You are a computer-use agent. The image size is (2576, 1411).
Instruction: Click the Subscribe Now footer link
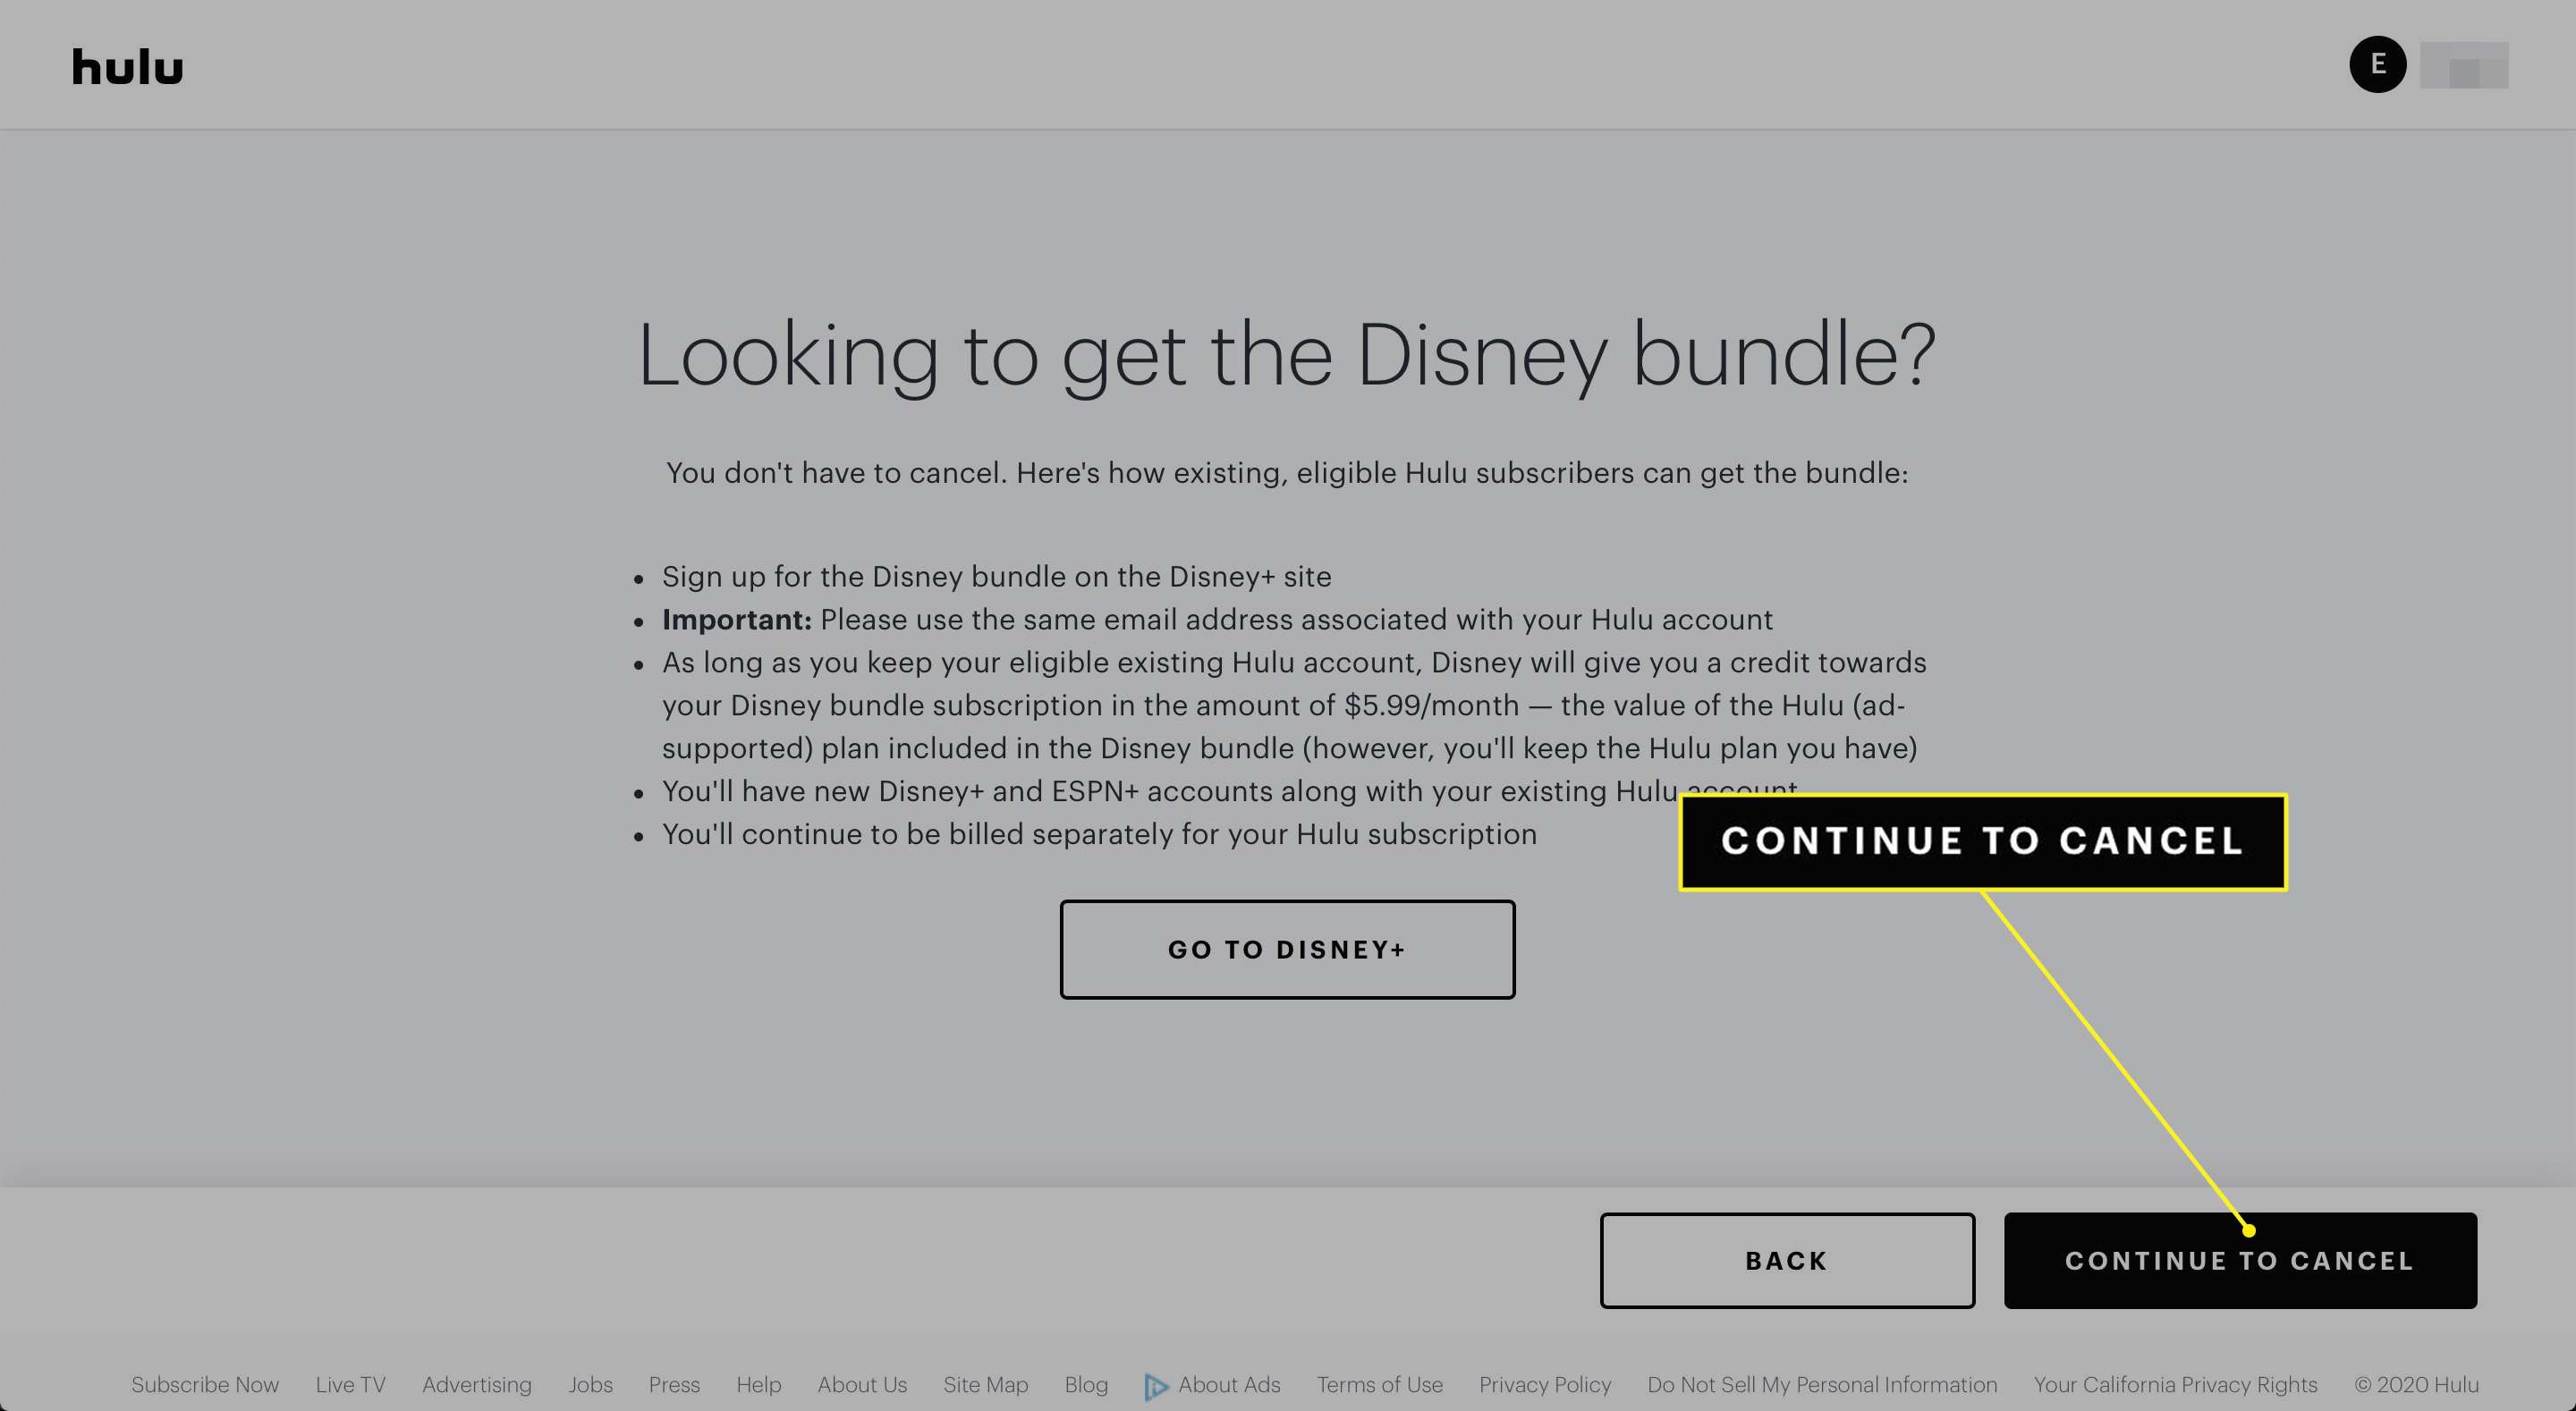[205, 1385]
